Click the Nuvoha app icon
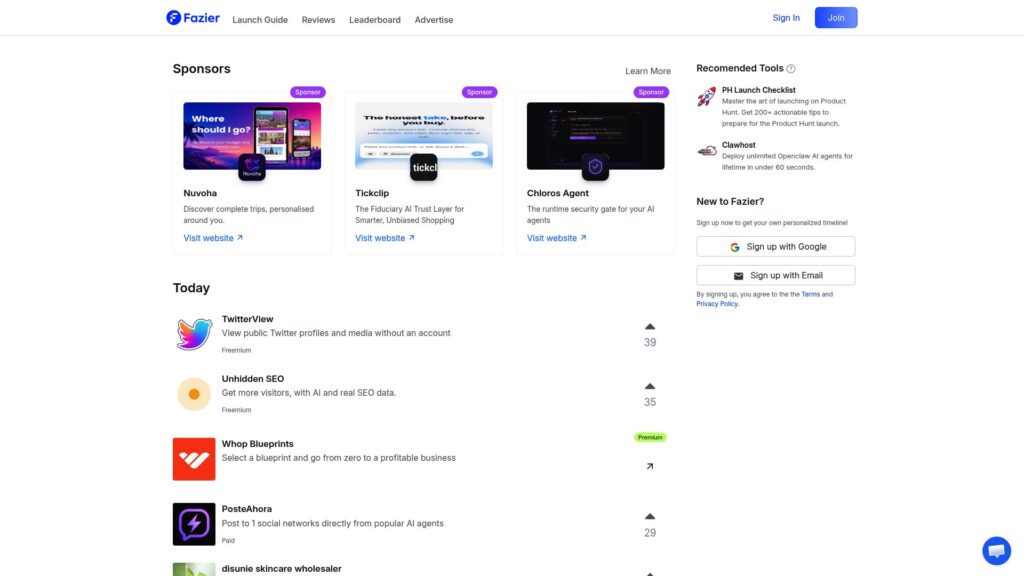This screenshot has width=1024, height=576. click(x=252, y=167)
